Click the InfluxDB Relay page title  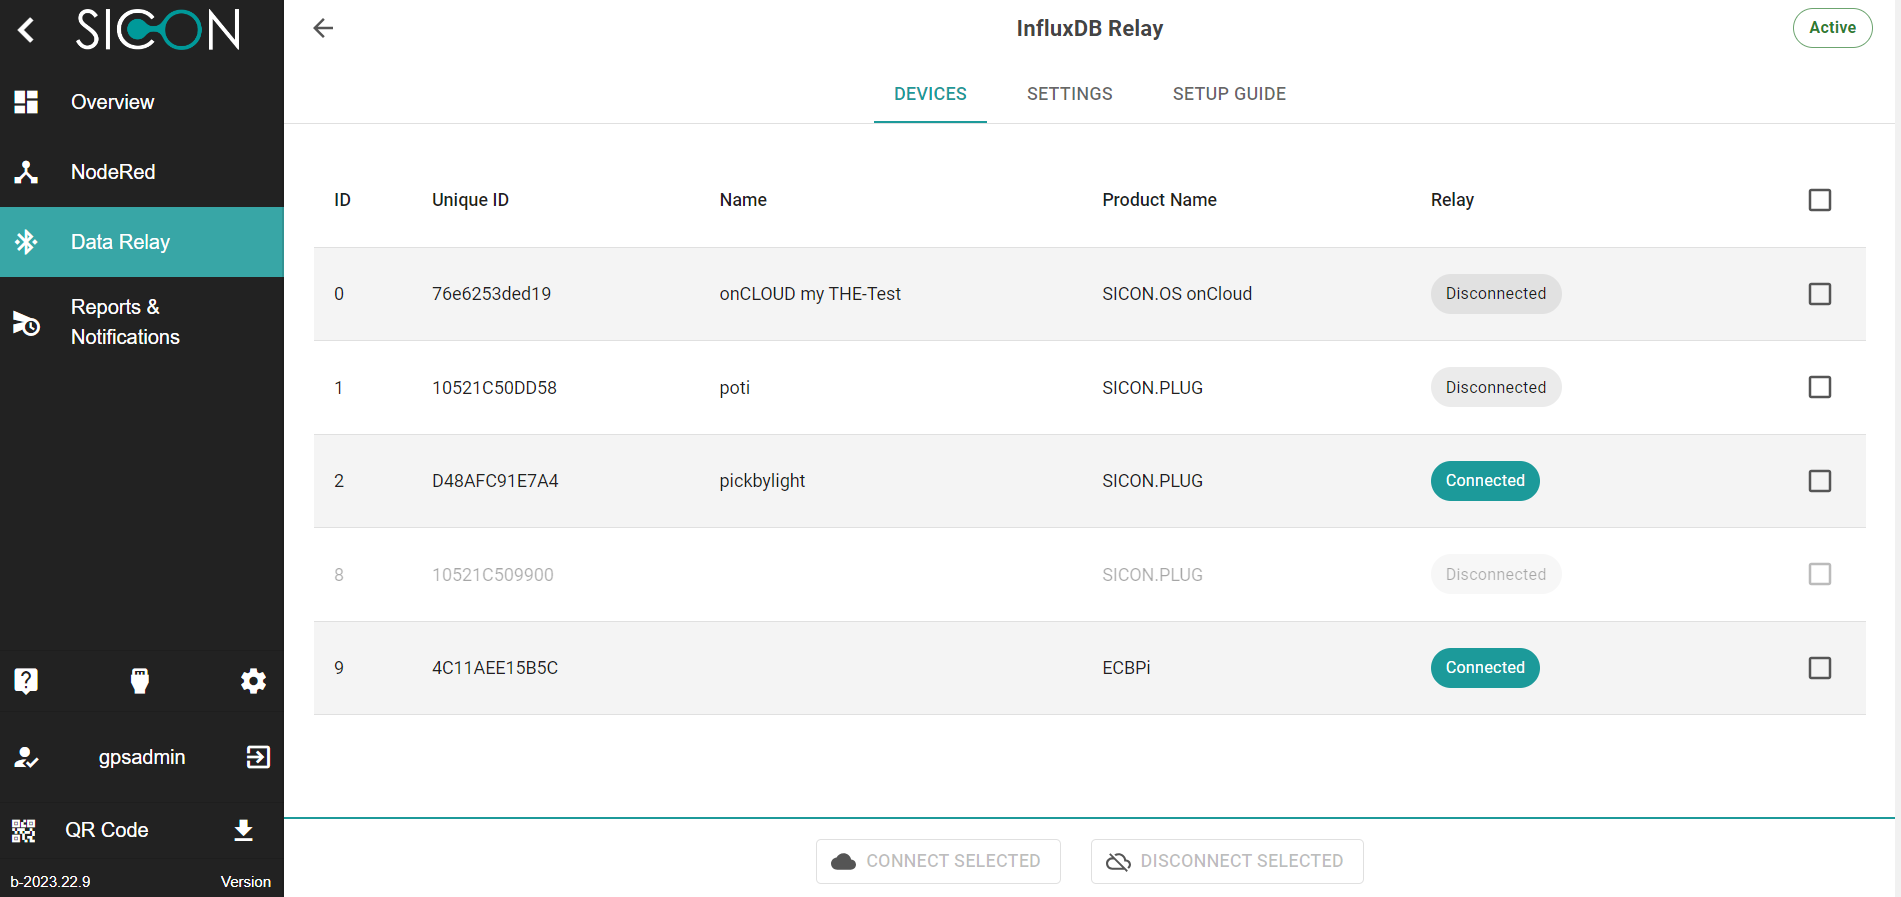1090,28
